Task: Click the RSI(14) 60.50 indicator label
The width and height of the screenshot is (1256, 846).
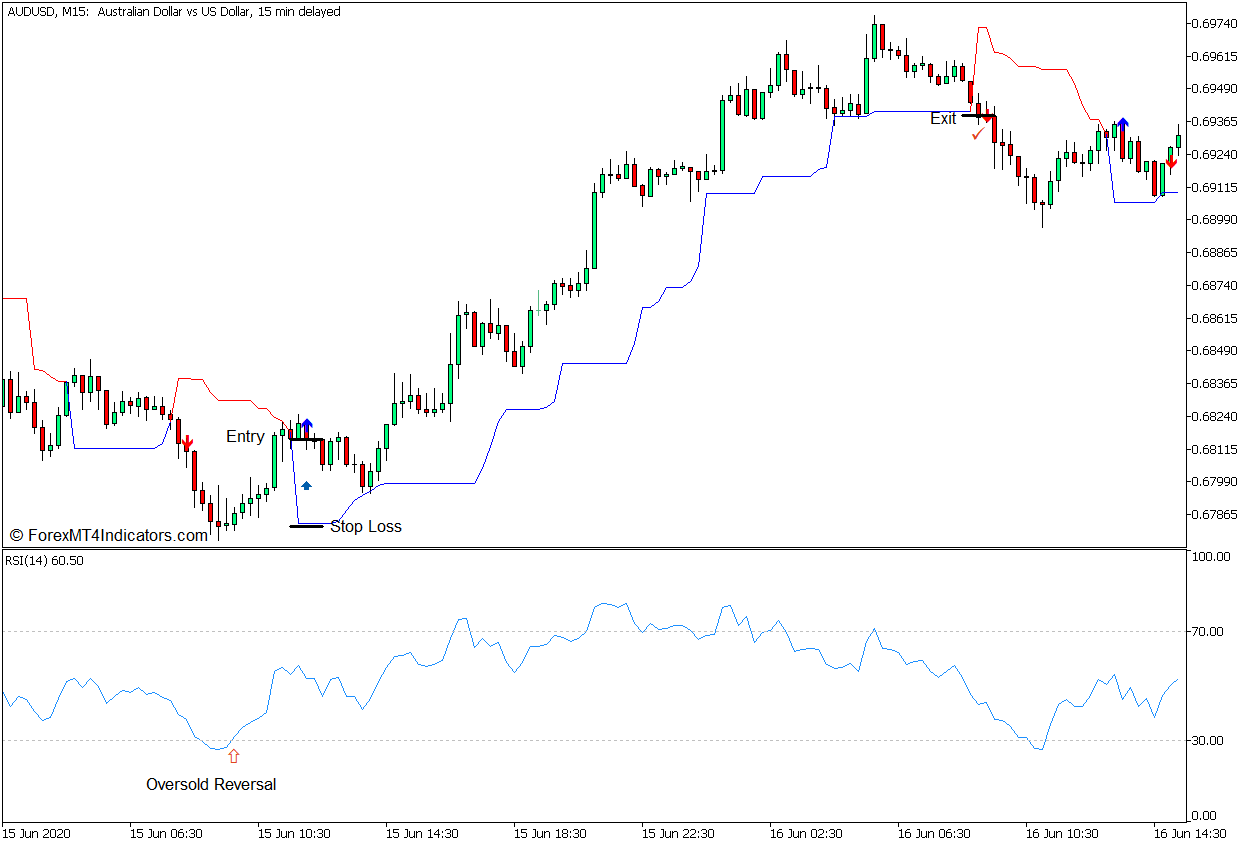Action: coord(44,560)
